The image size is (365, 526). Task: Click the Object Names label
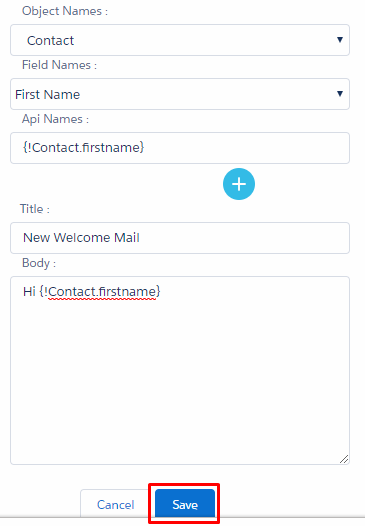pyautogui.click(x=65, y=11)
